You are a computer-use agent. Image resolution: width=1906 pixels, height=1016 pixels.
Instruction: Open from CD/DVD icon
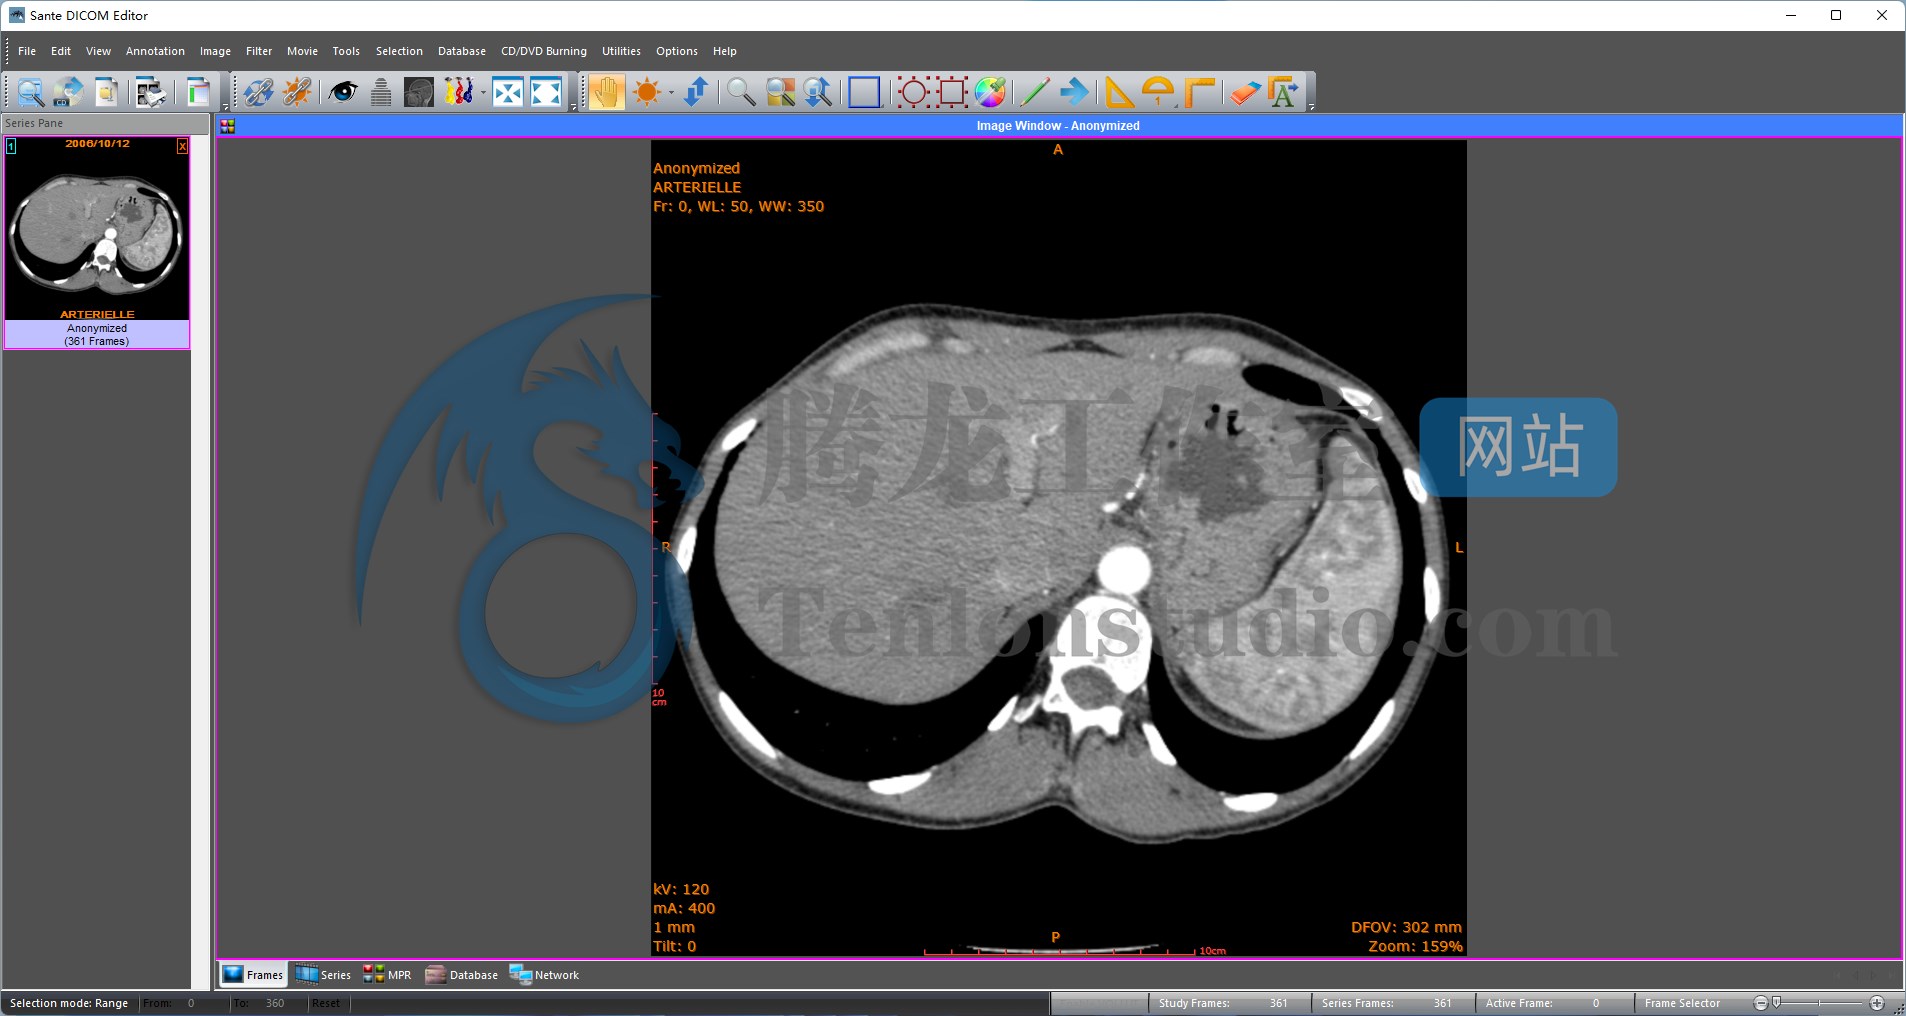click(68, 92)
